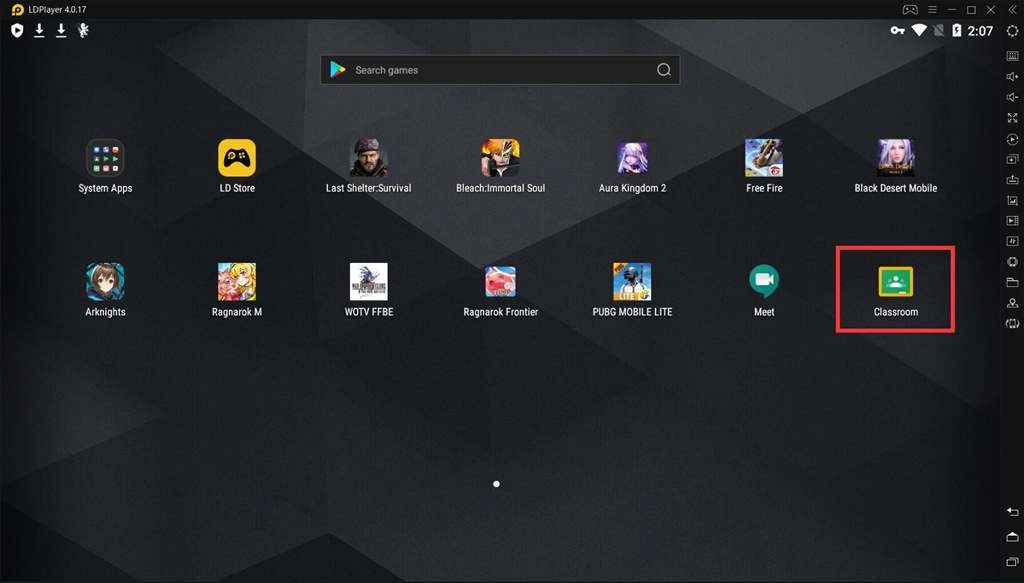Click the Wi-Fi status icon
Image resolution: width=1024 pixels, height=583 pixels.
919,30
